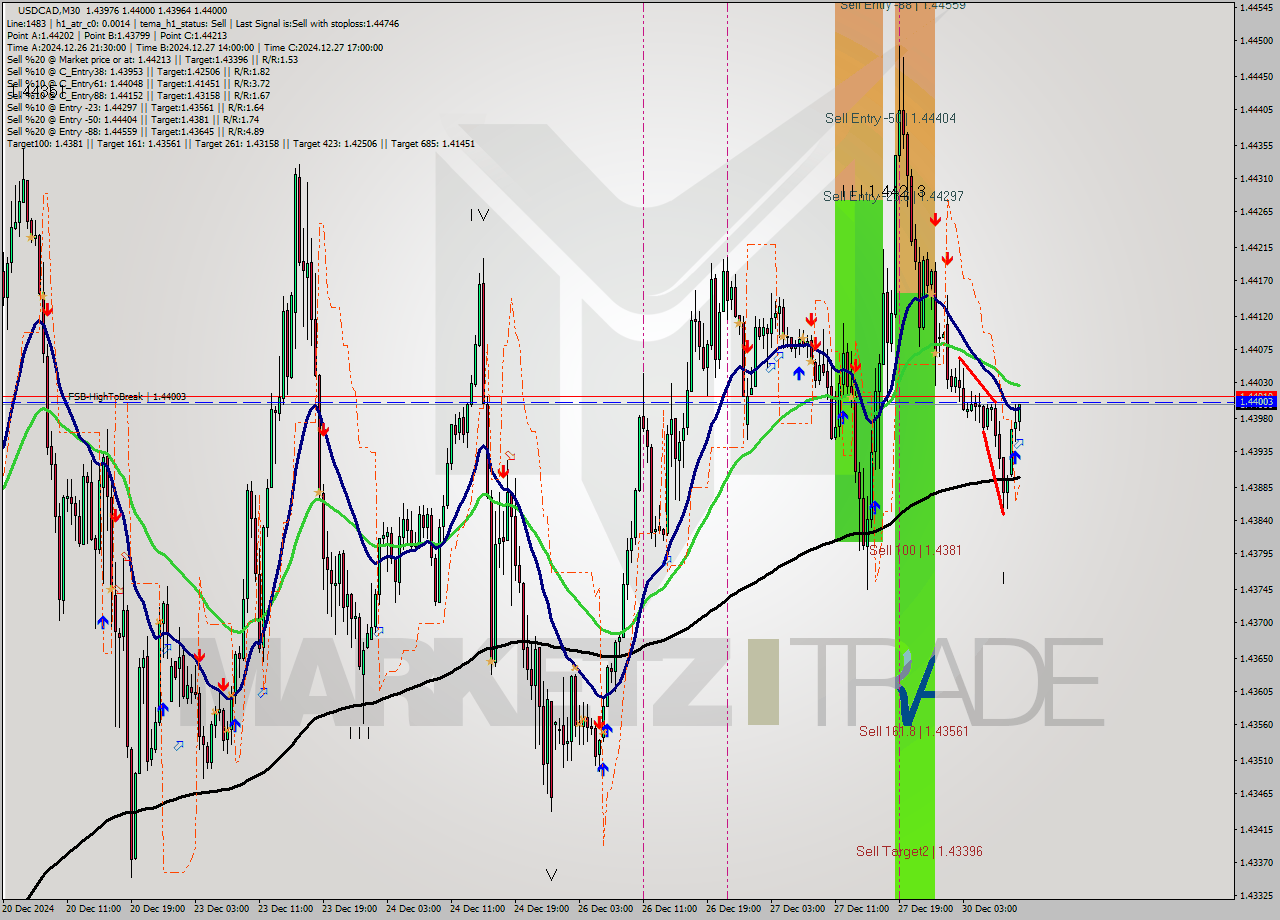This screenshot has width=1280, height=920.
Task: Click the 1.44215 price axis value
Action: click(1256, 247)
